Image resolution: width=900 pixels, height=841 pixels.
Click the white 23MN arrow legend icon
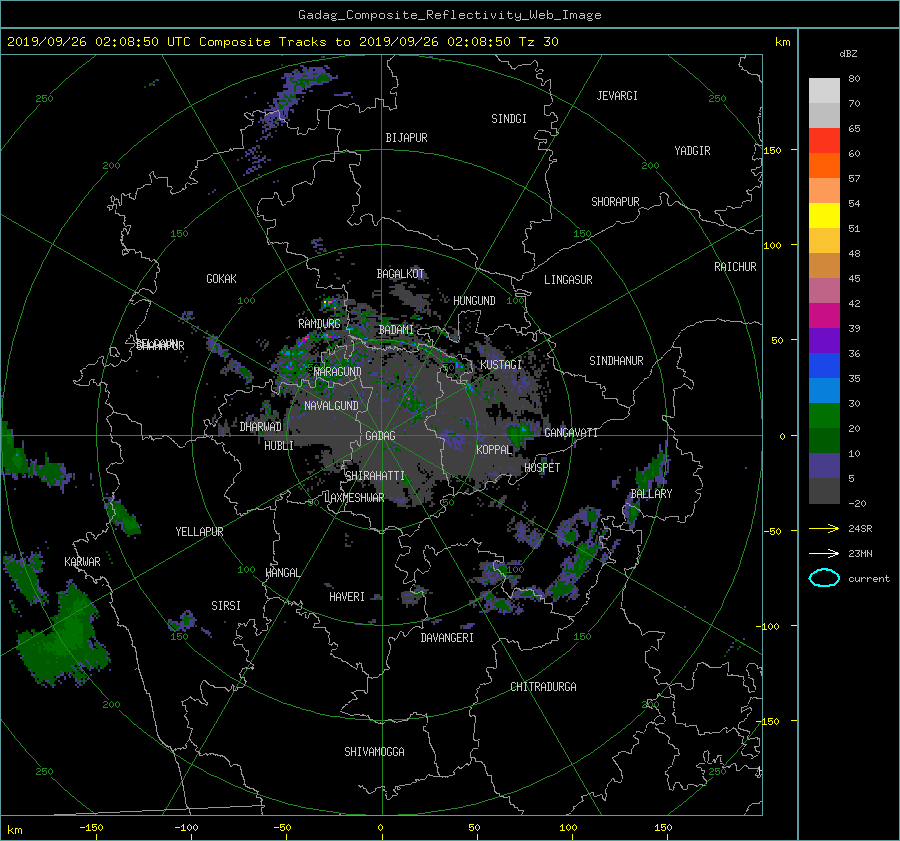[x=824, y=553]
